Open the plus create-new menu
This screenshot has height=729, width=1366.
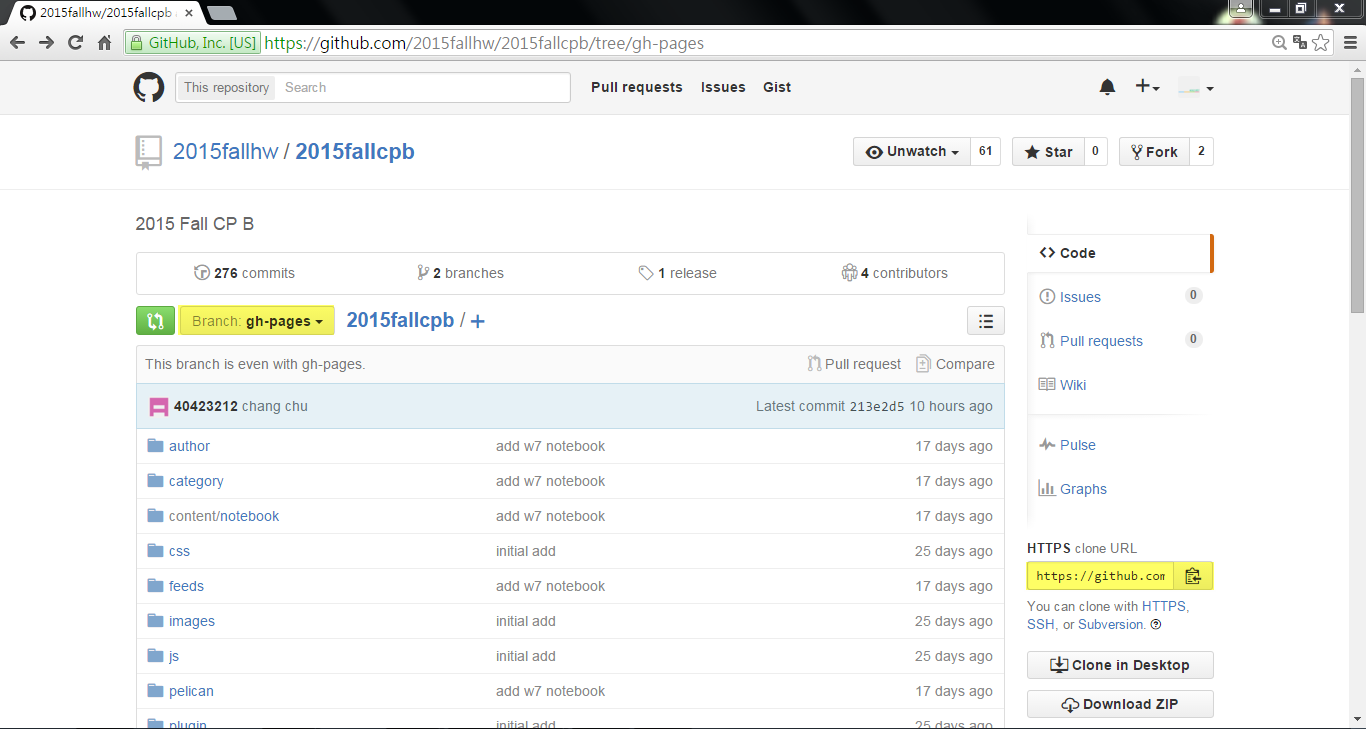pos(1147,87)
